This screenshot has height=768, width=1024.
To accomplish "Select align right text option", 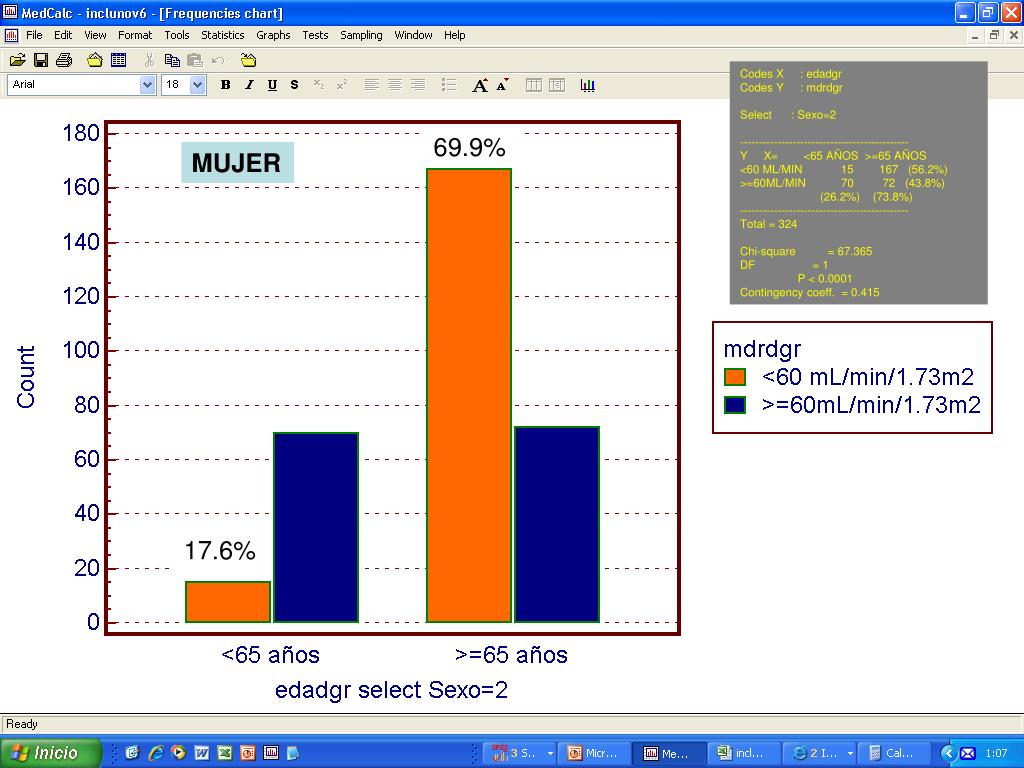I will coord(418,85).
